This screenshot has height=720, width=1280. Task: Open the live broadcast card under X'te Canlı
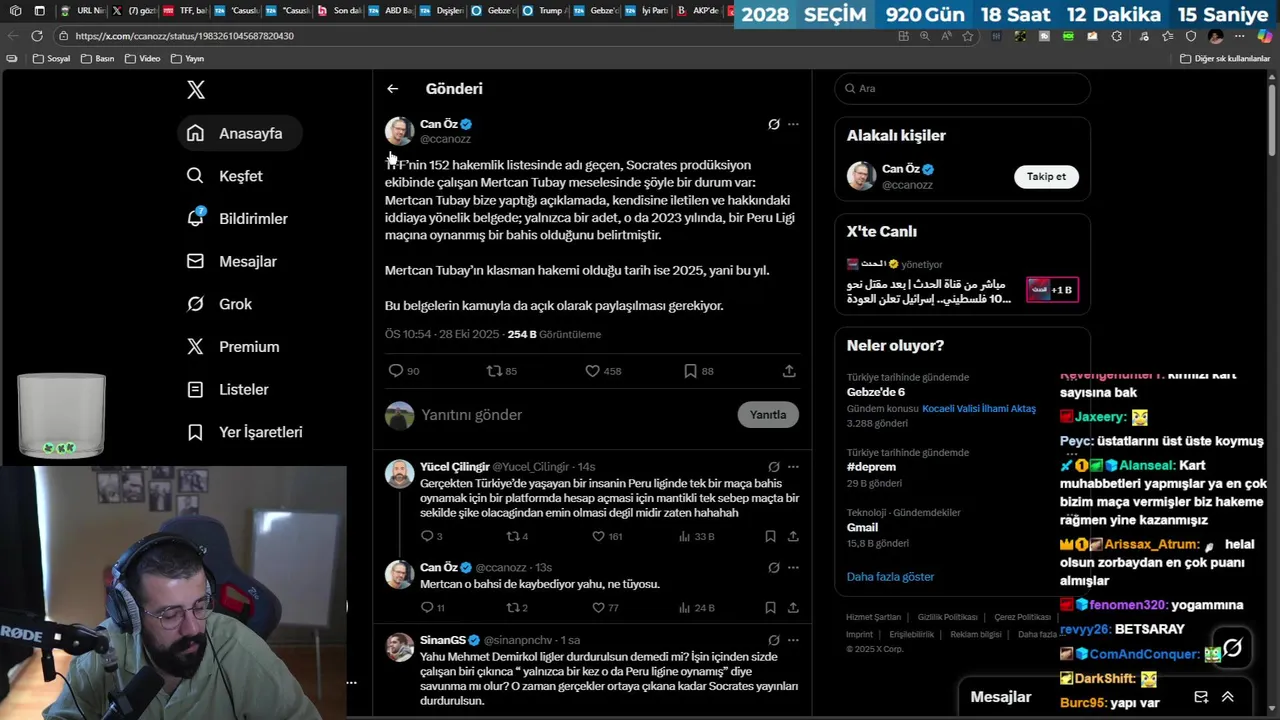tap(962, 282)
